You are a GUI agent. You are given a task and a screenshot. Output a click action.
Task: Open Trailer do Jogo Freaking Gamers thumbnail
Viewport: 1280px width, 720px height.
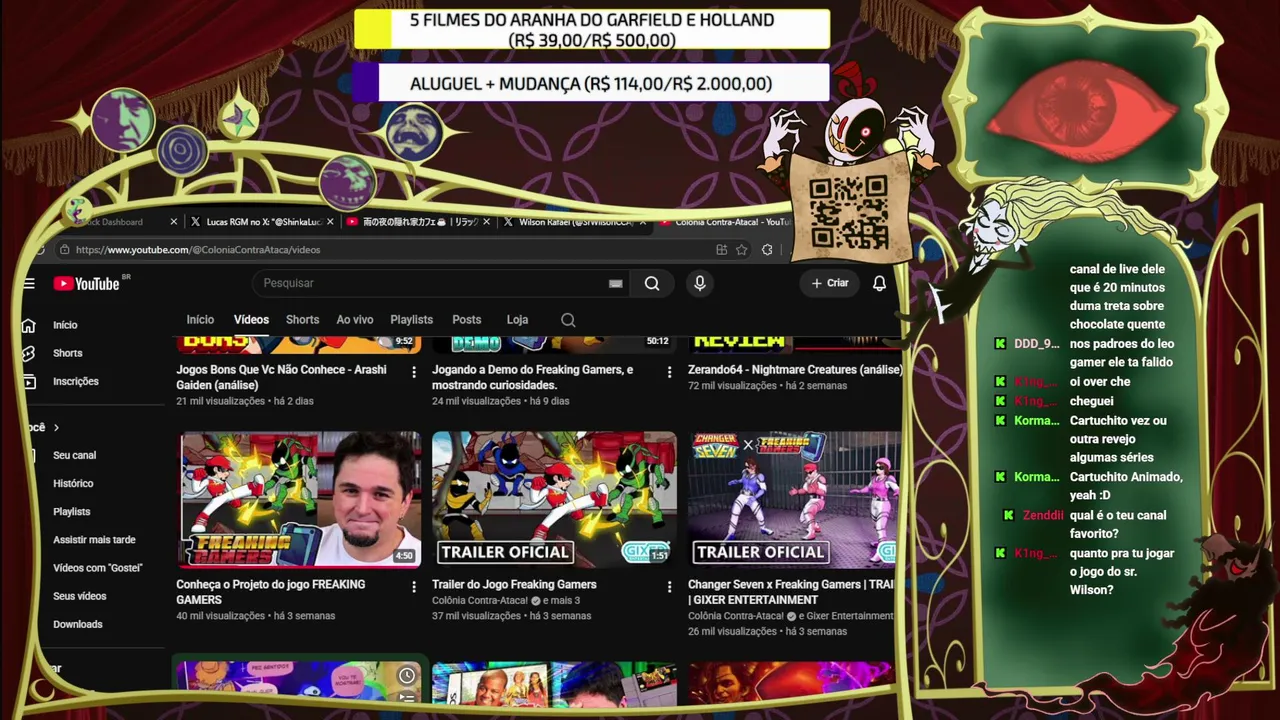click(x=555, y=500)
